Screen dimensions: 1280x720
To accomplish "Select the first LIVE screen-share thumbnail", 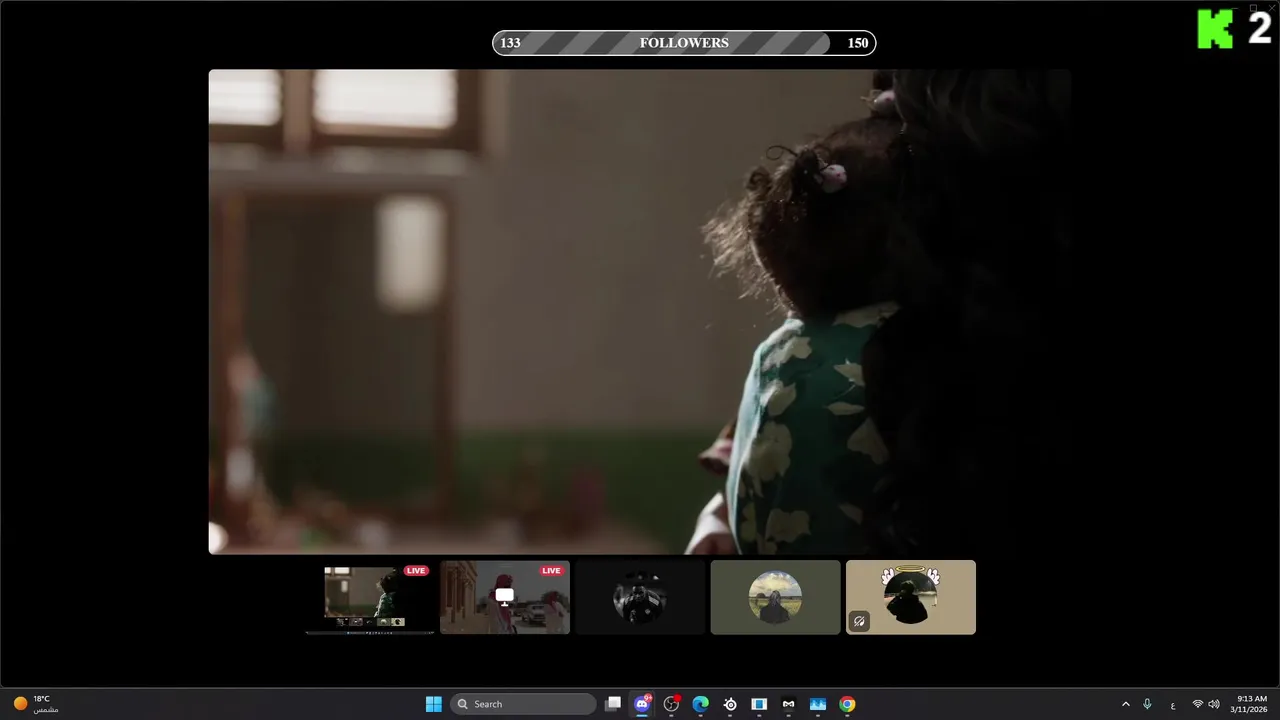I will 370,597.
